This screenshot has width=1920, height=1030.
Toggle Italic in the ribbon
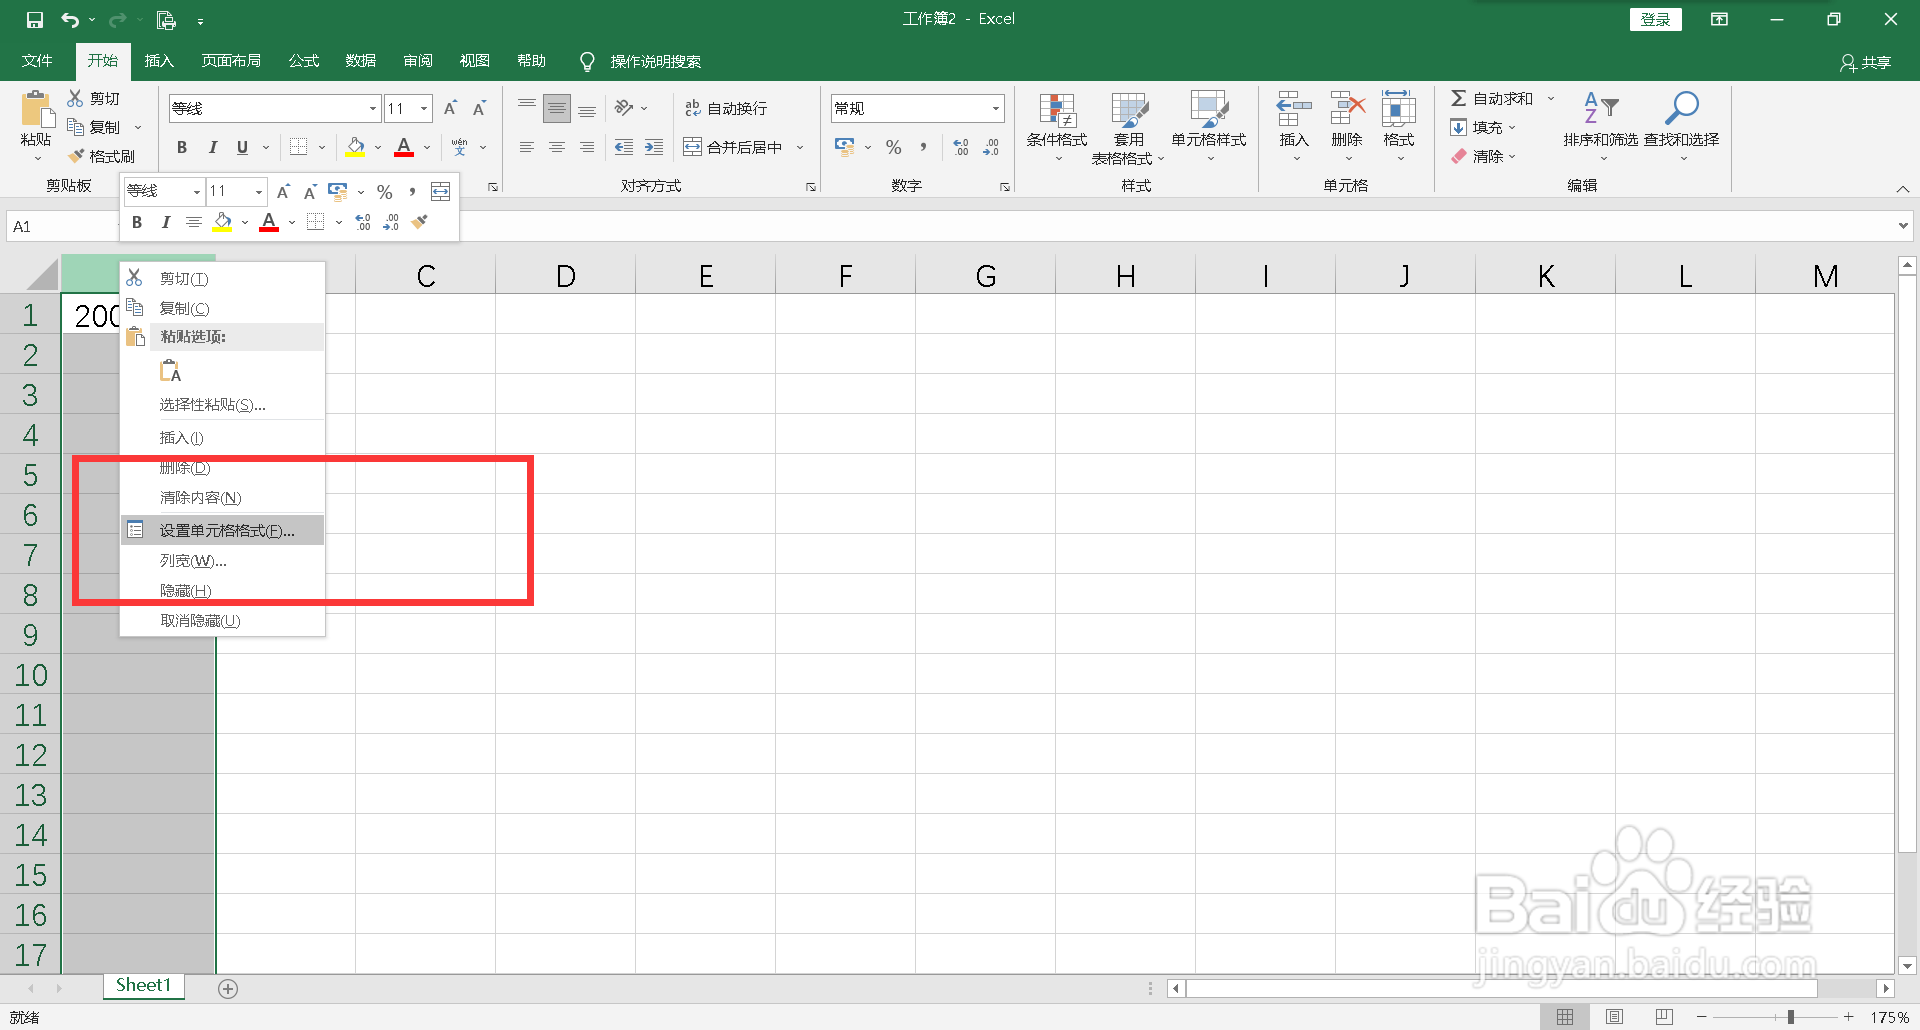coord(212,147)
